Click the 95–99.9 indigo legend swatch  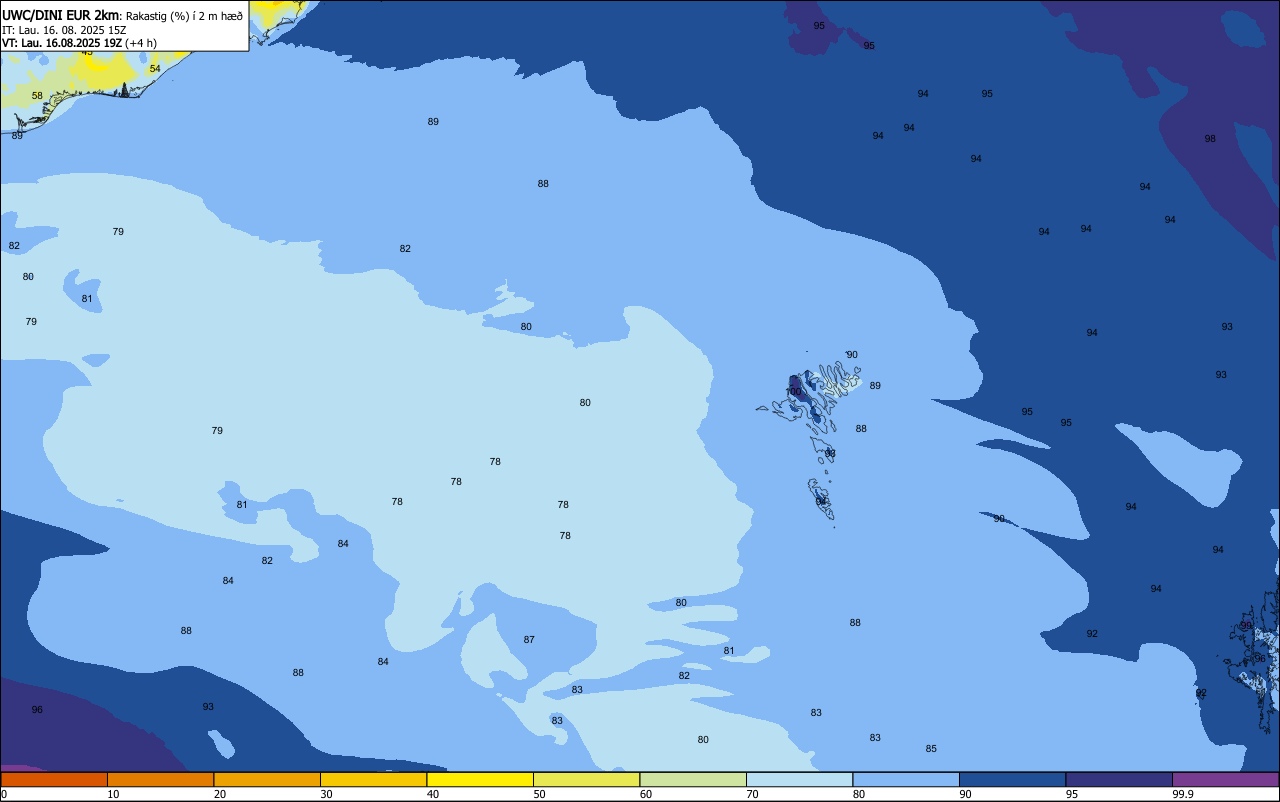1119,779
